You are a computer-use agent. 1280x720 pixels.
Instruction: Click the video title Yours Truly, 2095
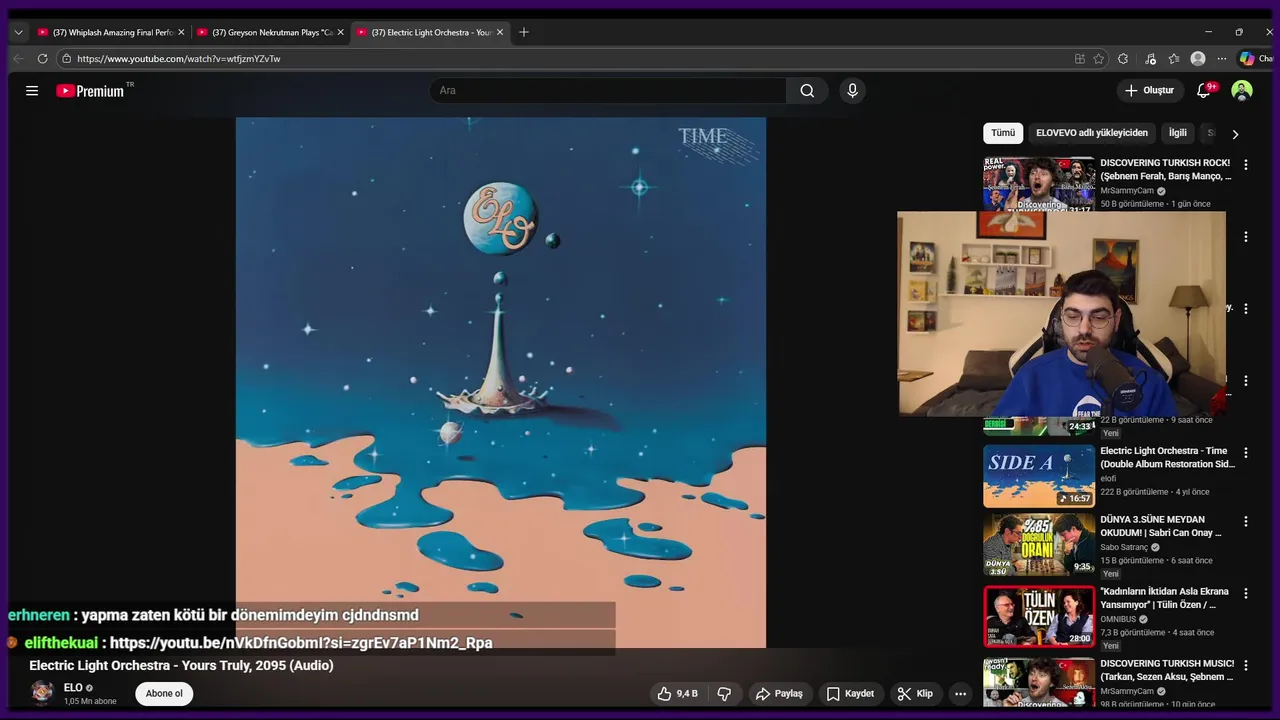[181, 666]
